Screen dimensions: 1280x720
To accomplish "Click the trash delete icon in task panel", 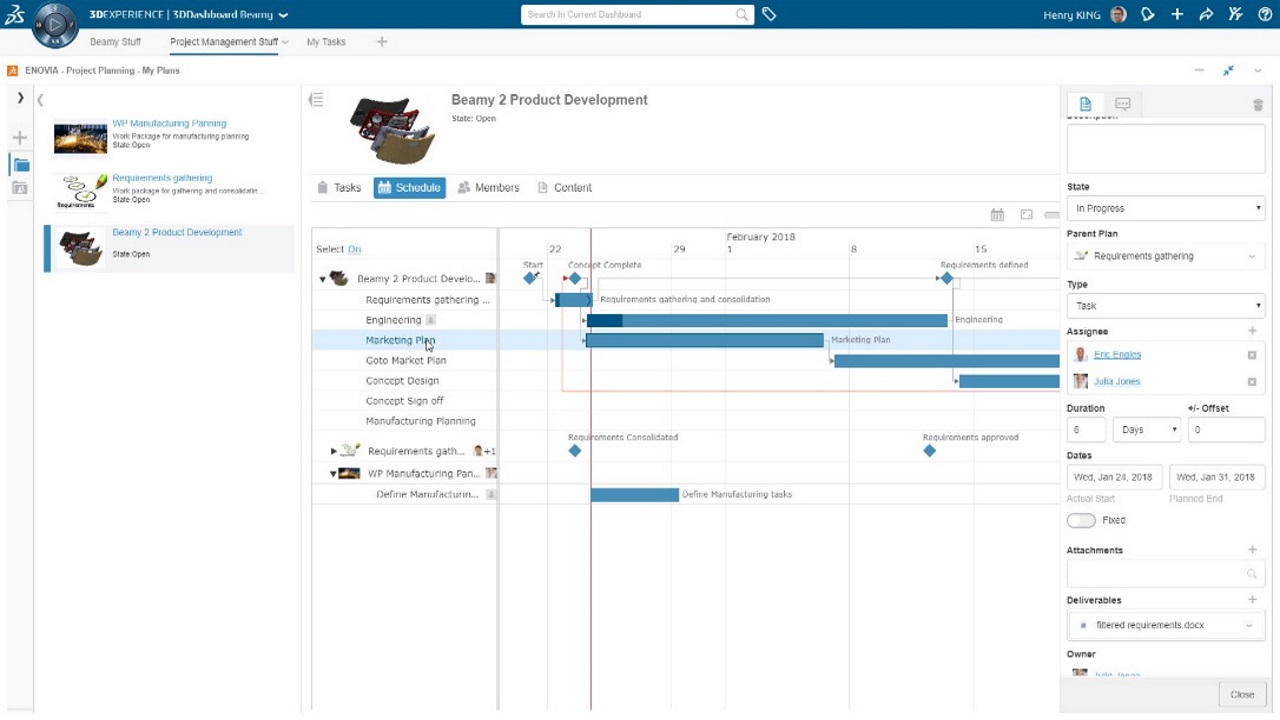I will [1257, 105].
